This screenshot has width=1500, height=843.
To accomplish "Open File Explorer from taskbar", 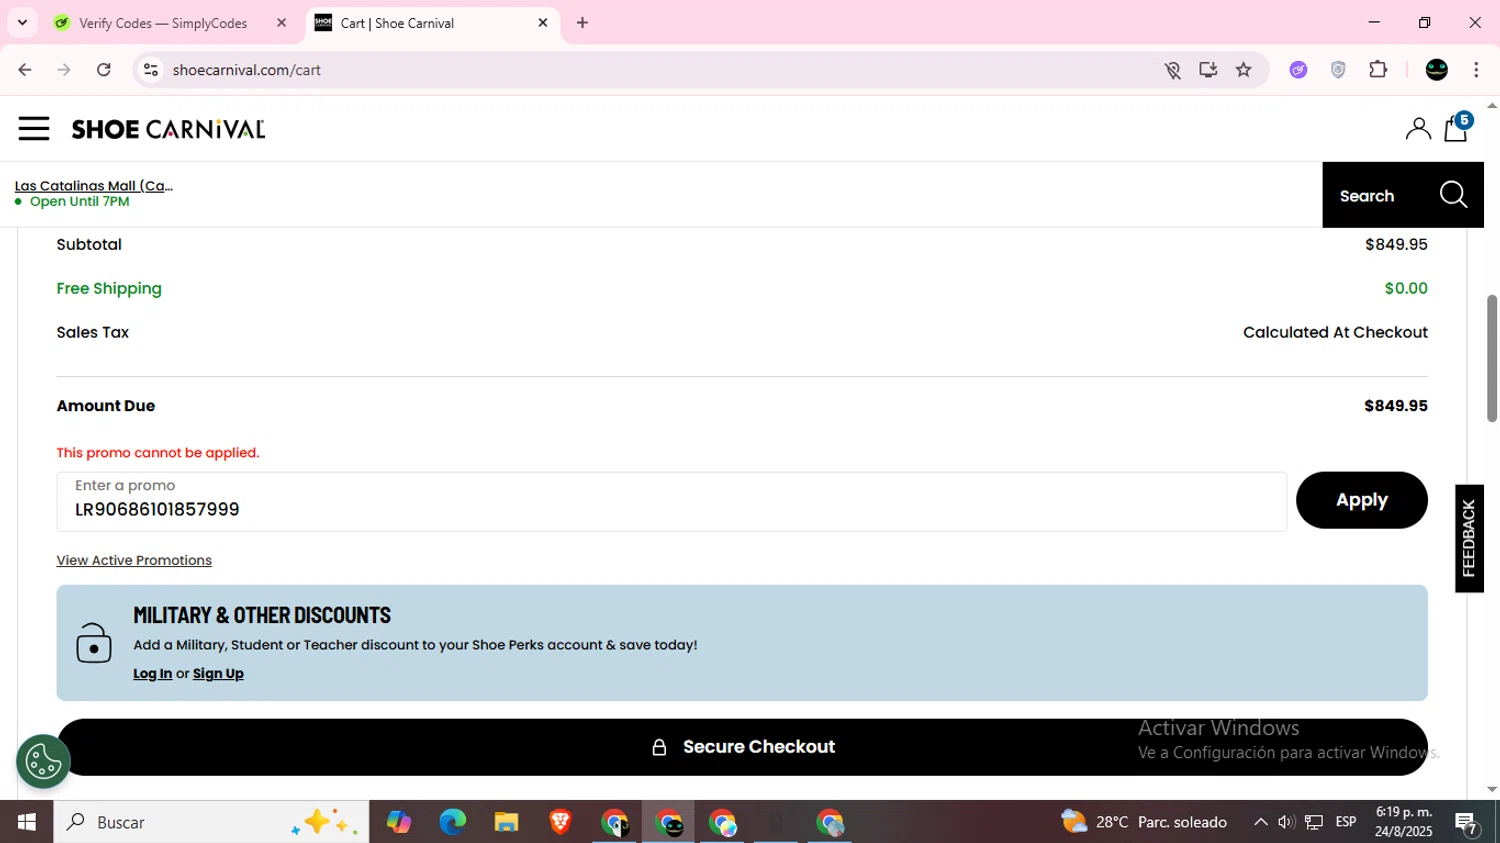I will [x=506, y=822].
